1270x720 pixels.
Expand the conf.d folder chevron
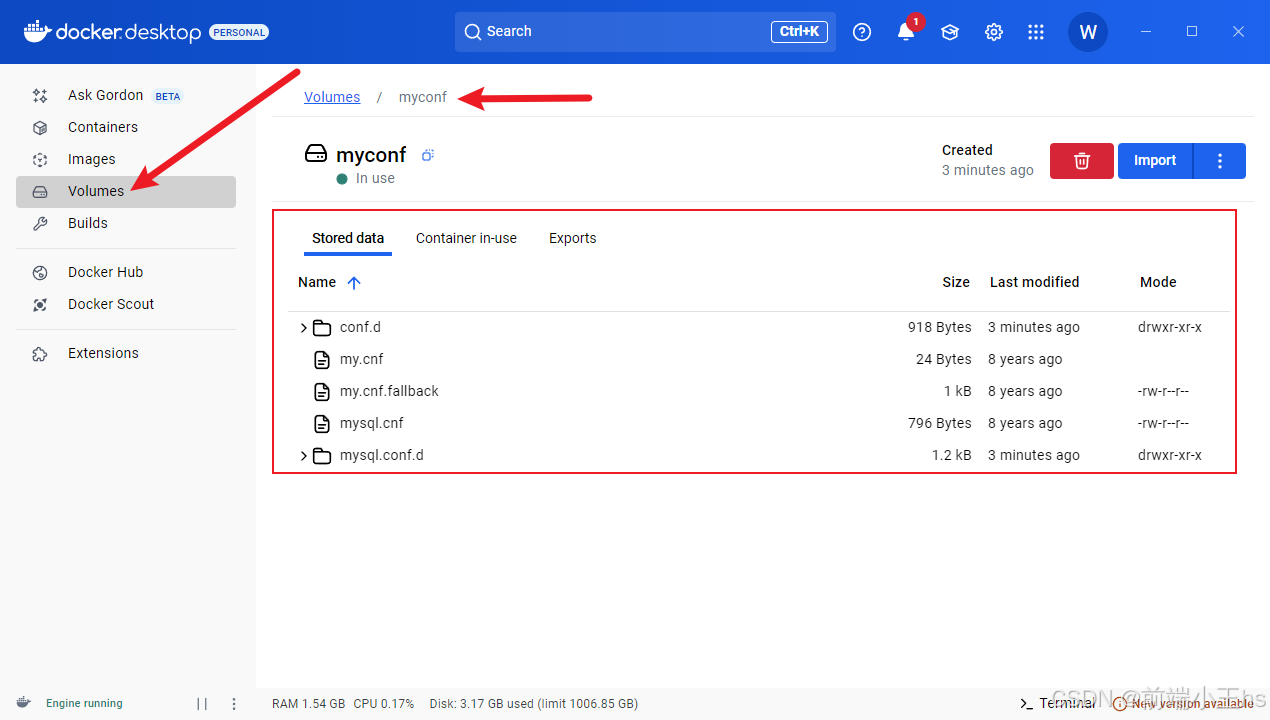click(304, 328)
